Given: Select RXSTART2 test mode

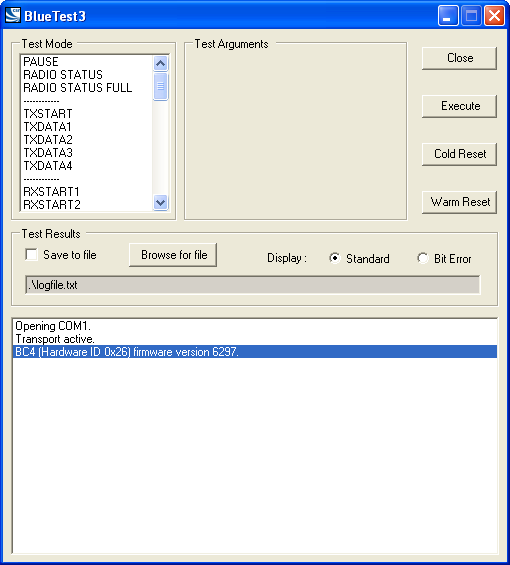Looking at the screenshot, I should point(87,205).
